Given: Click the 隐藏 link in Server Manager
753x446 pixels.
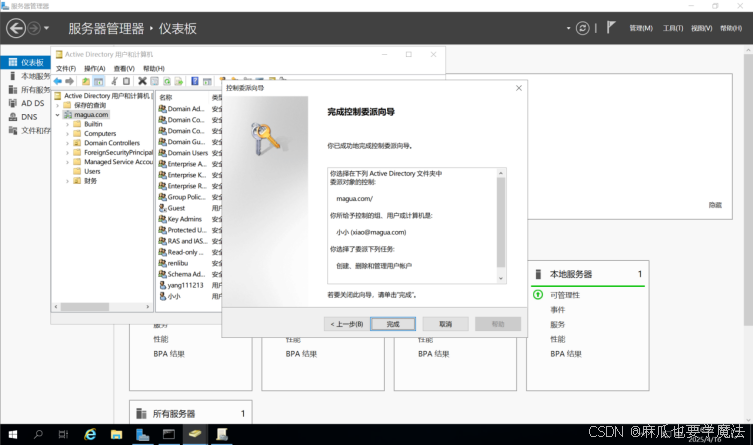Looking at the screenshot, I should [x=715, y=205].
